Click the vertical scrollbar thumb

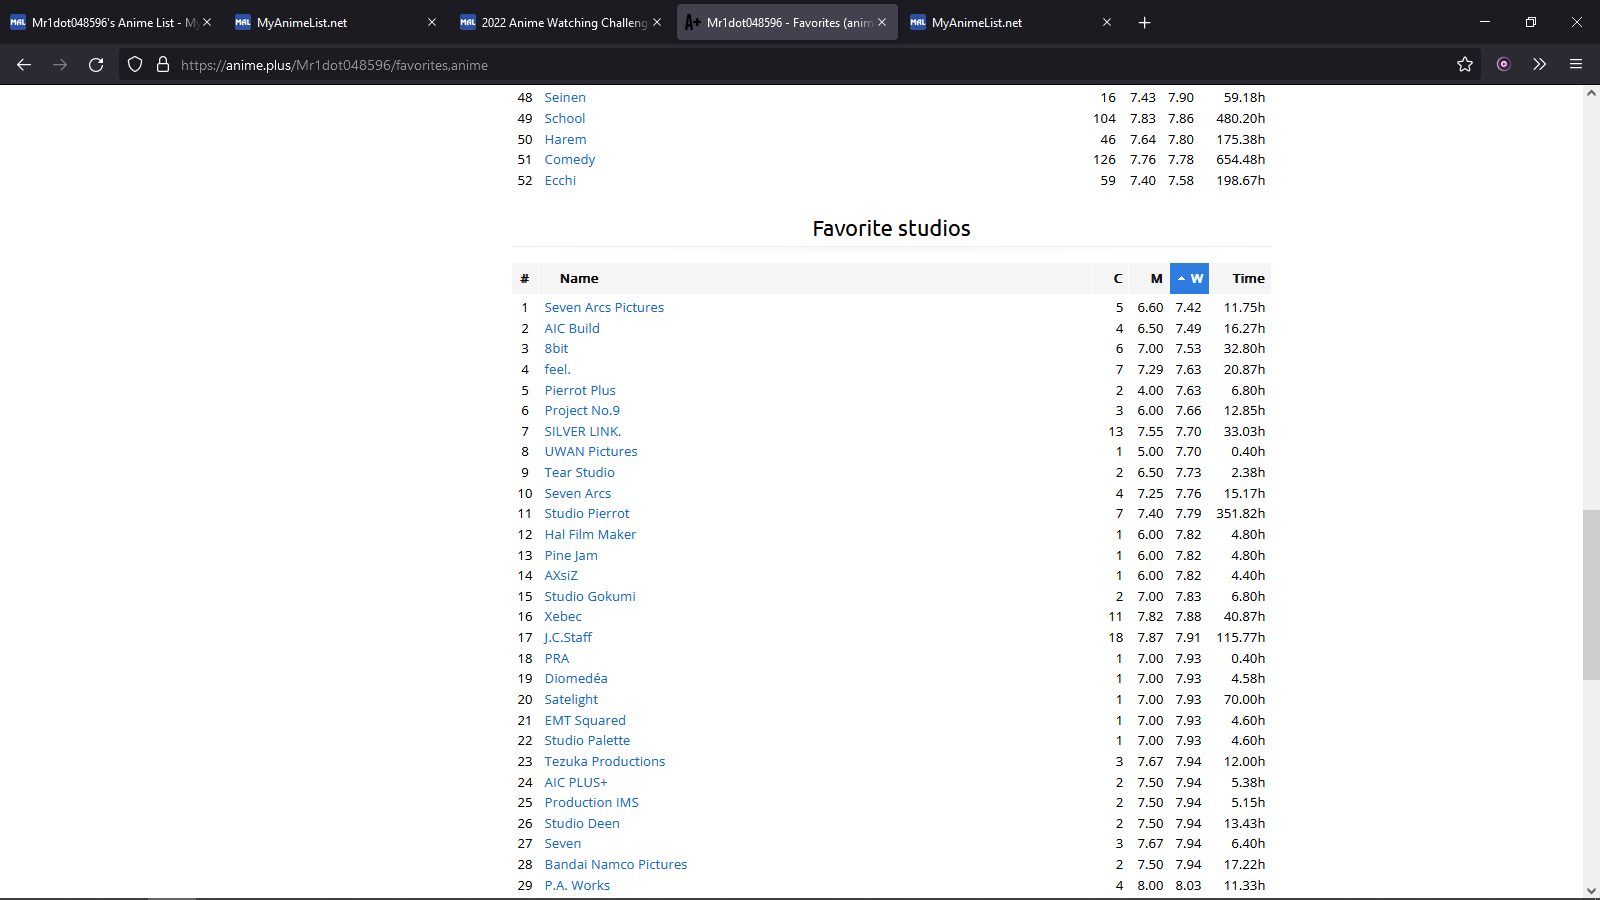[x=1591, y=595]
